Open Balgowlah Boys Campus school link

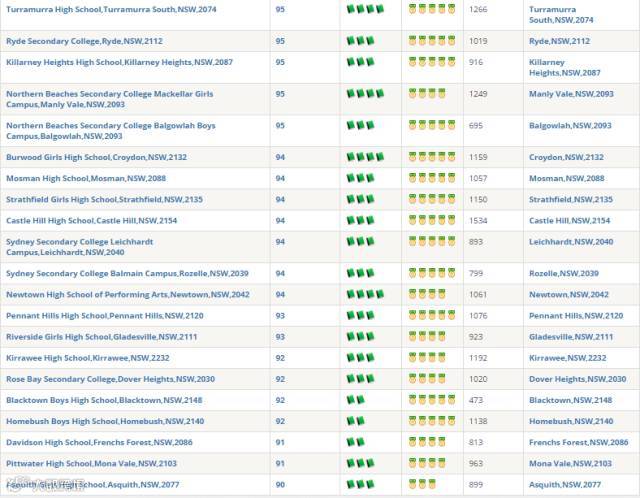pos(111,131)
